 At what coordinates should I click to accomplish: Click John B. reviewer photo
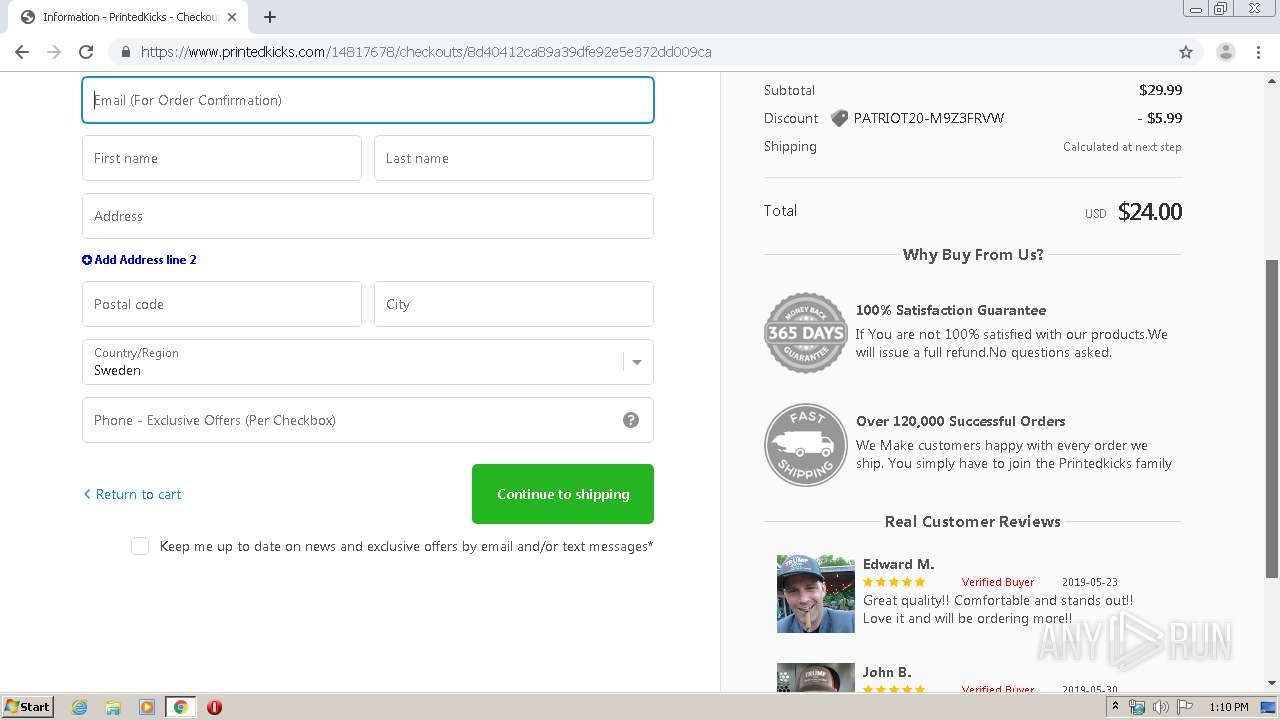pos(816,677)
